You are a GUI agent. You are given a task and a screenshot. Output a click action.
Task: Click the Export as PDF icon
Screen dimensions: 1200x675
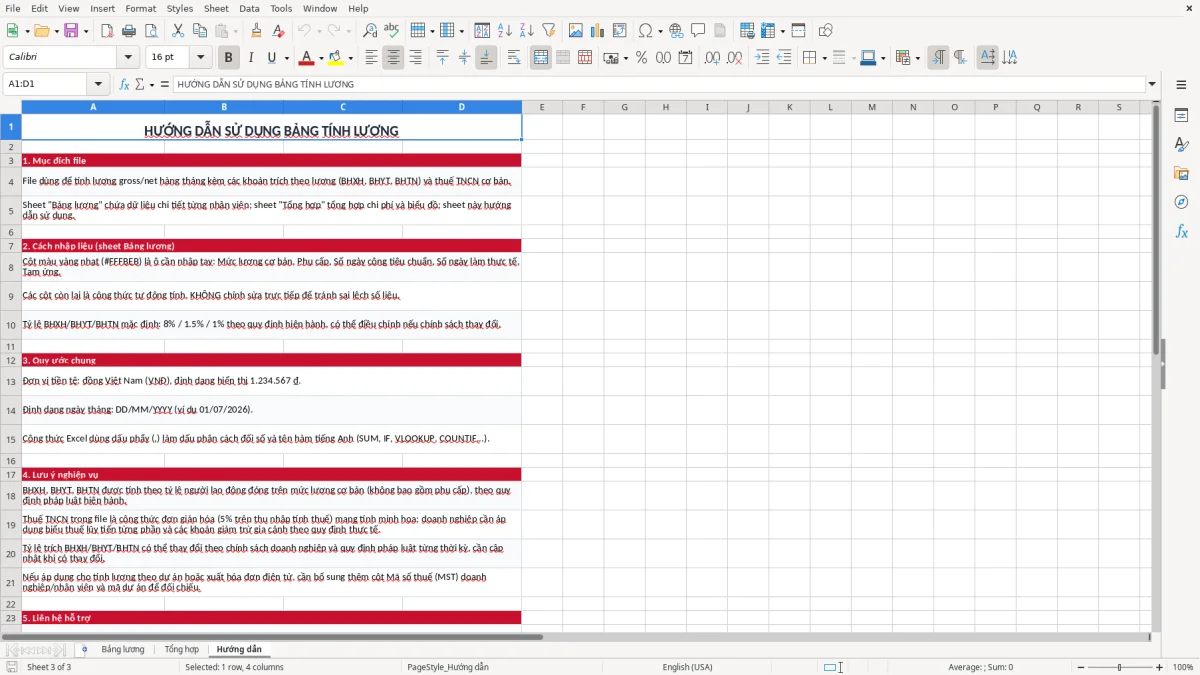point(107,31)
